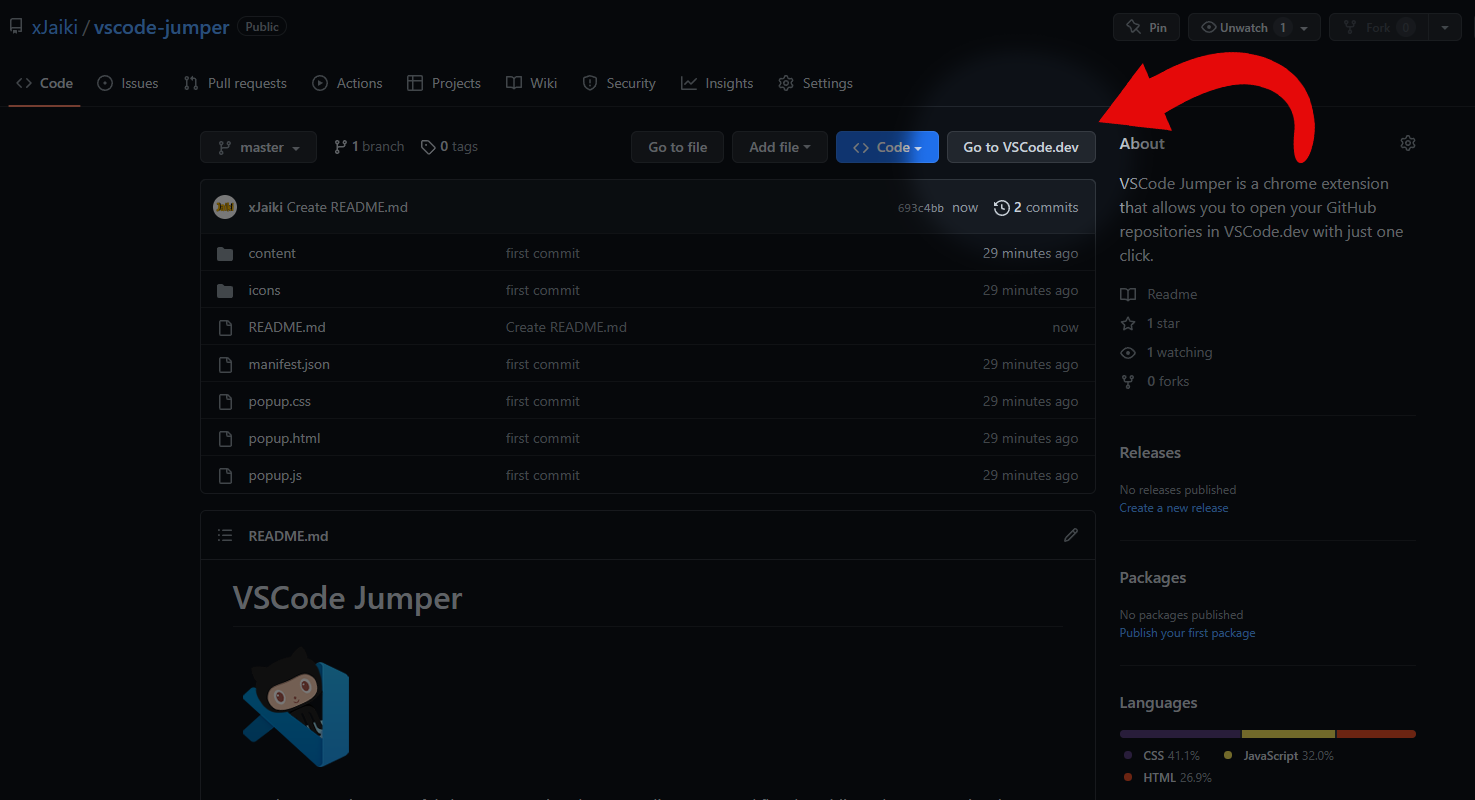Click the Readme book icon in About
The height and width of the screenshot is (800, 1475).
(1128, 295)
